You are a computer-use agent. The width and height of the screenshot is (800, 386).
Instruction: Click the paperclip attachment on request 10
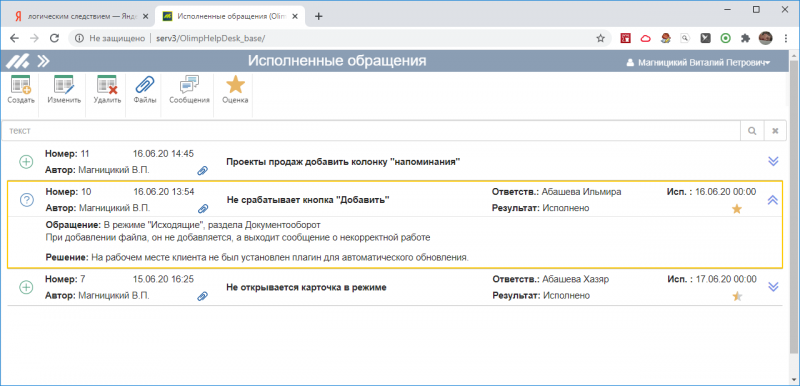coord(203,208)
